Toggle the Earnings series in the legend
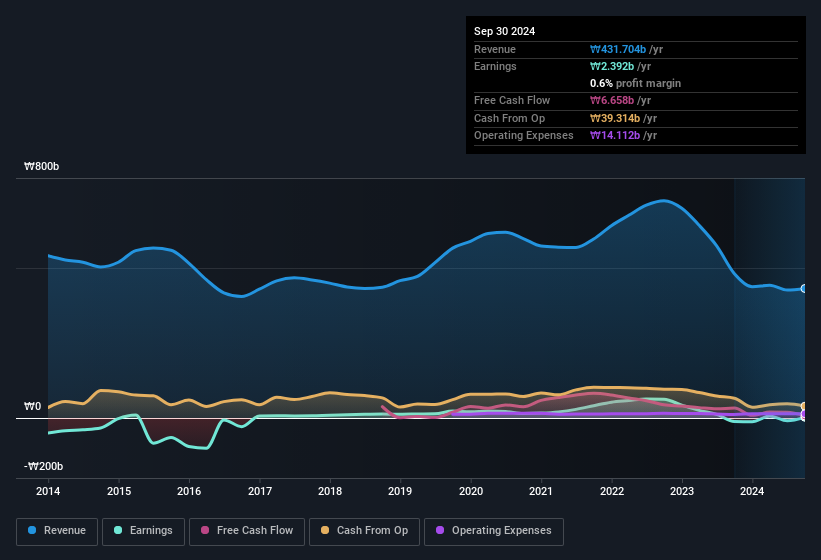821x560 pixels. 143,531
